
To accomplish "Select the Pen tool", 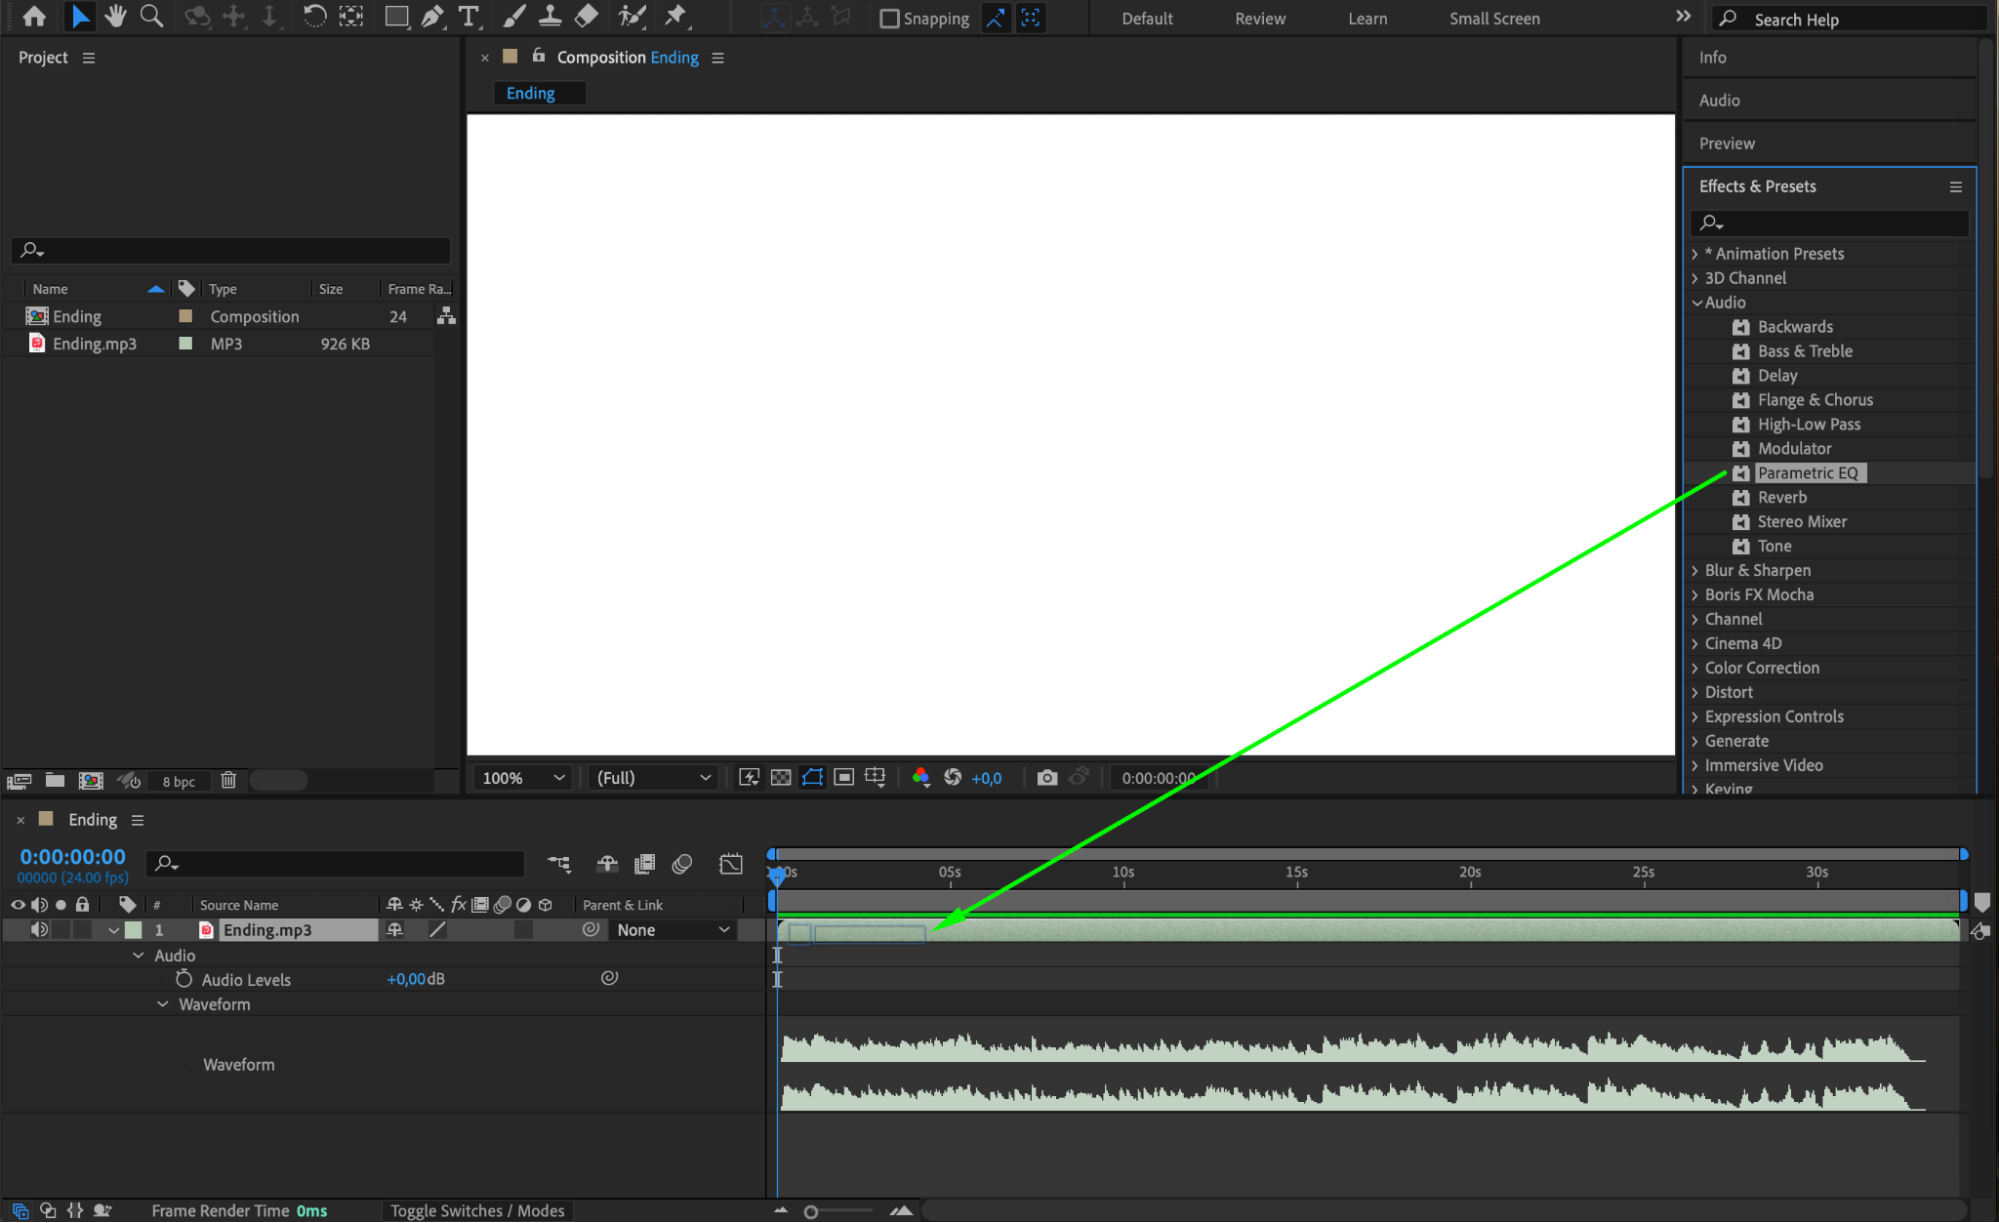I will click(432, 16).
